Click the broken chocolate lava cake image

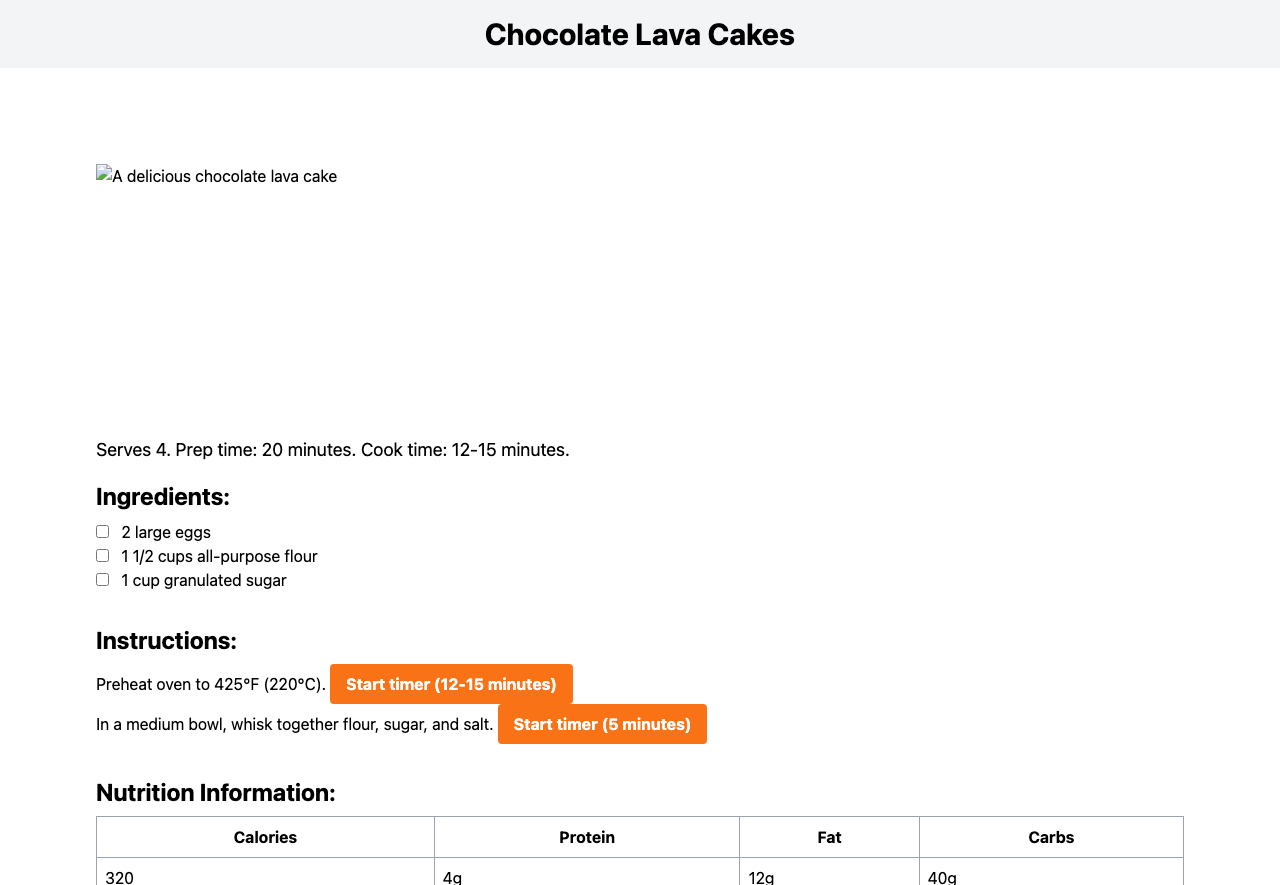click(x=217, y=177)
